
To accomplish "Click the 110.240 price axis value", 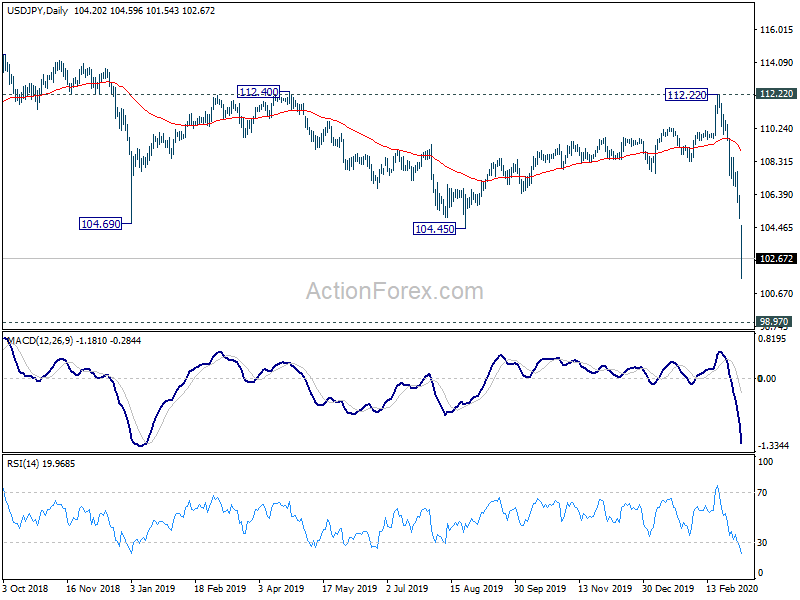I will coord(777,129).
